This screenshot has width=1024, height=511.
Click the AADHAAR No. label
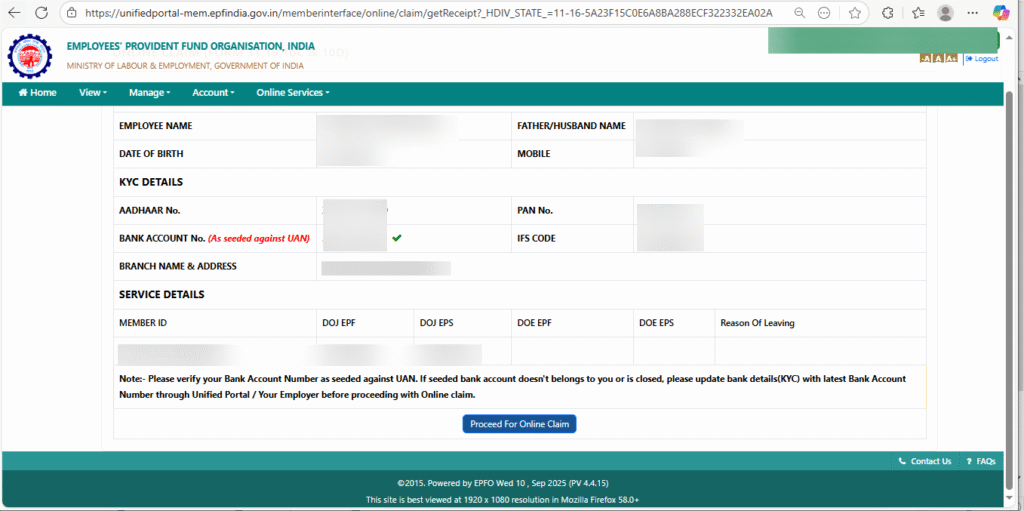[150, 210]
